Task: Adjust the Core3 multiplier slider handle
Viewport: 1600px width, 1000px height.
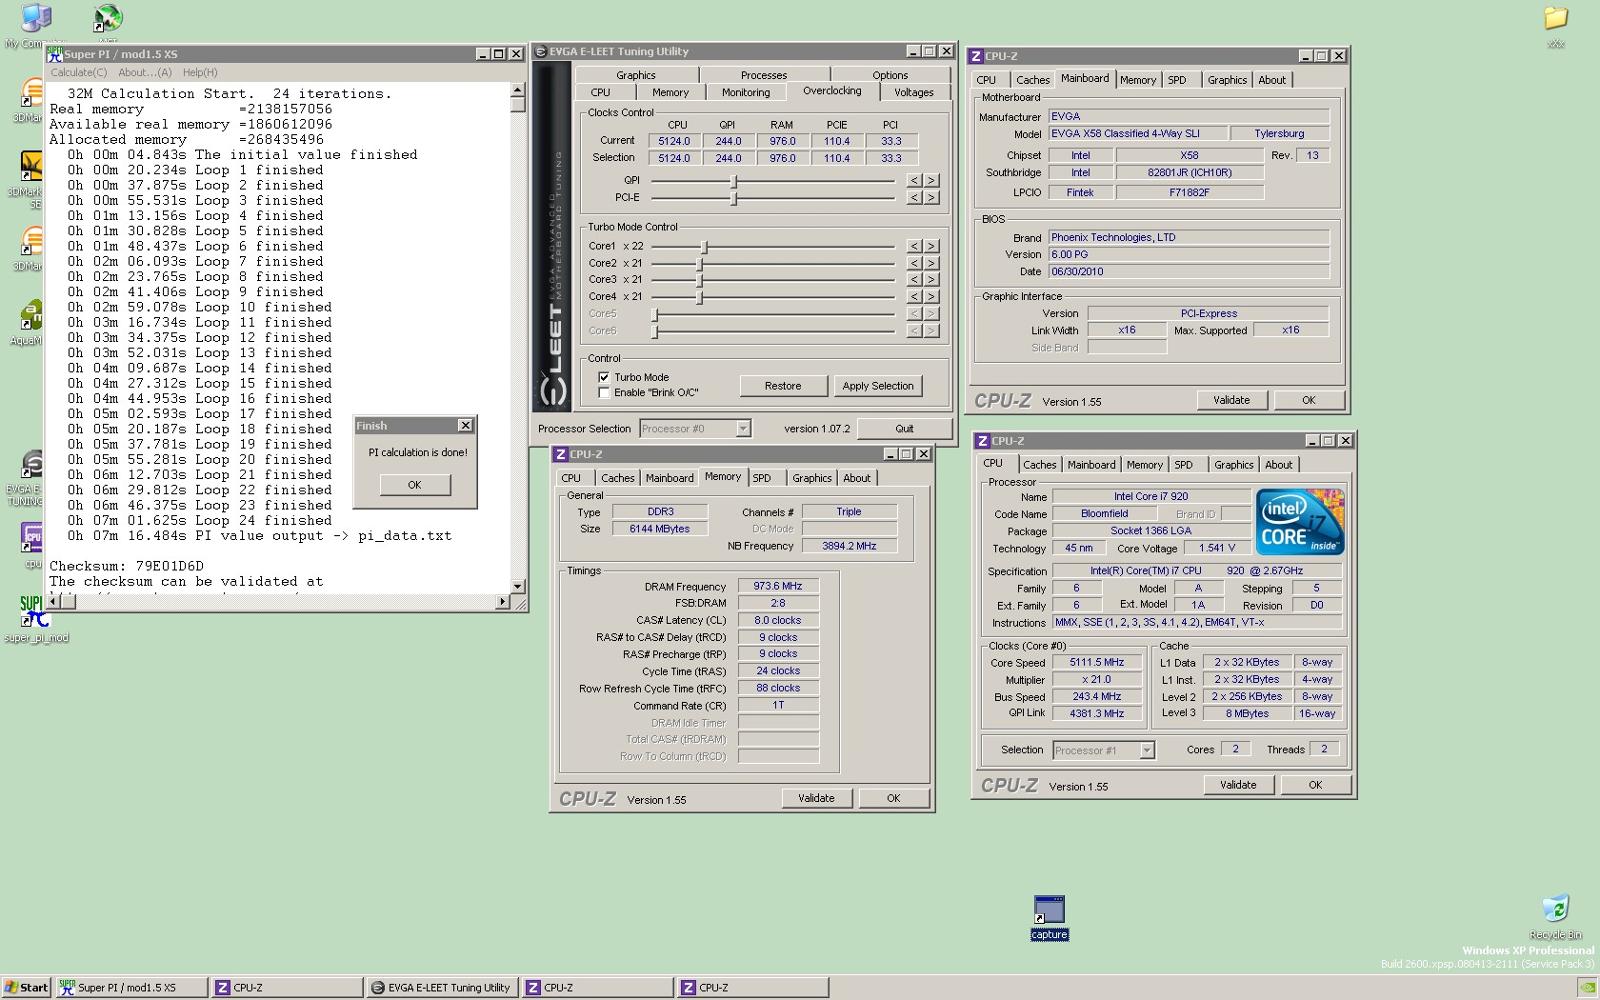Action: click(x=700, y=280)
